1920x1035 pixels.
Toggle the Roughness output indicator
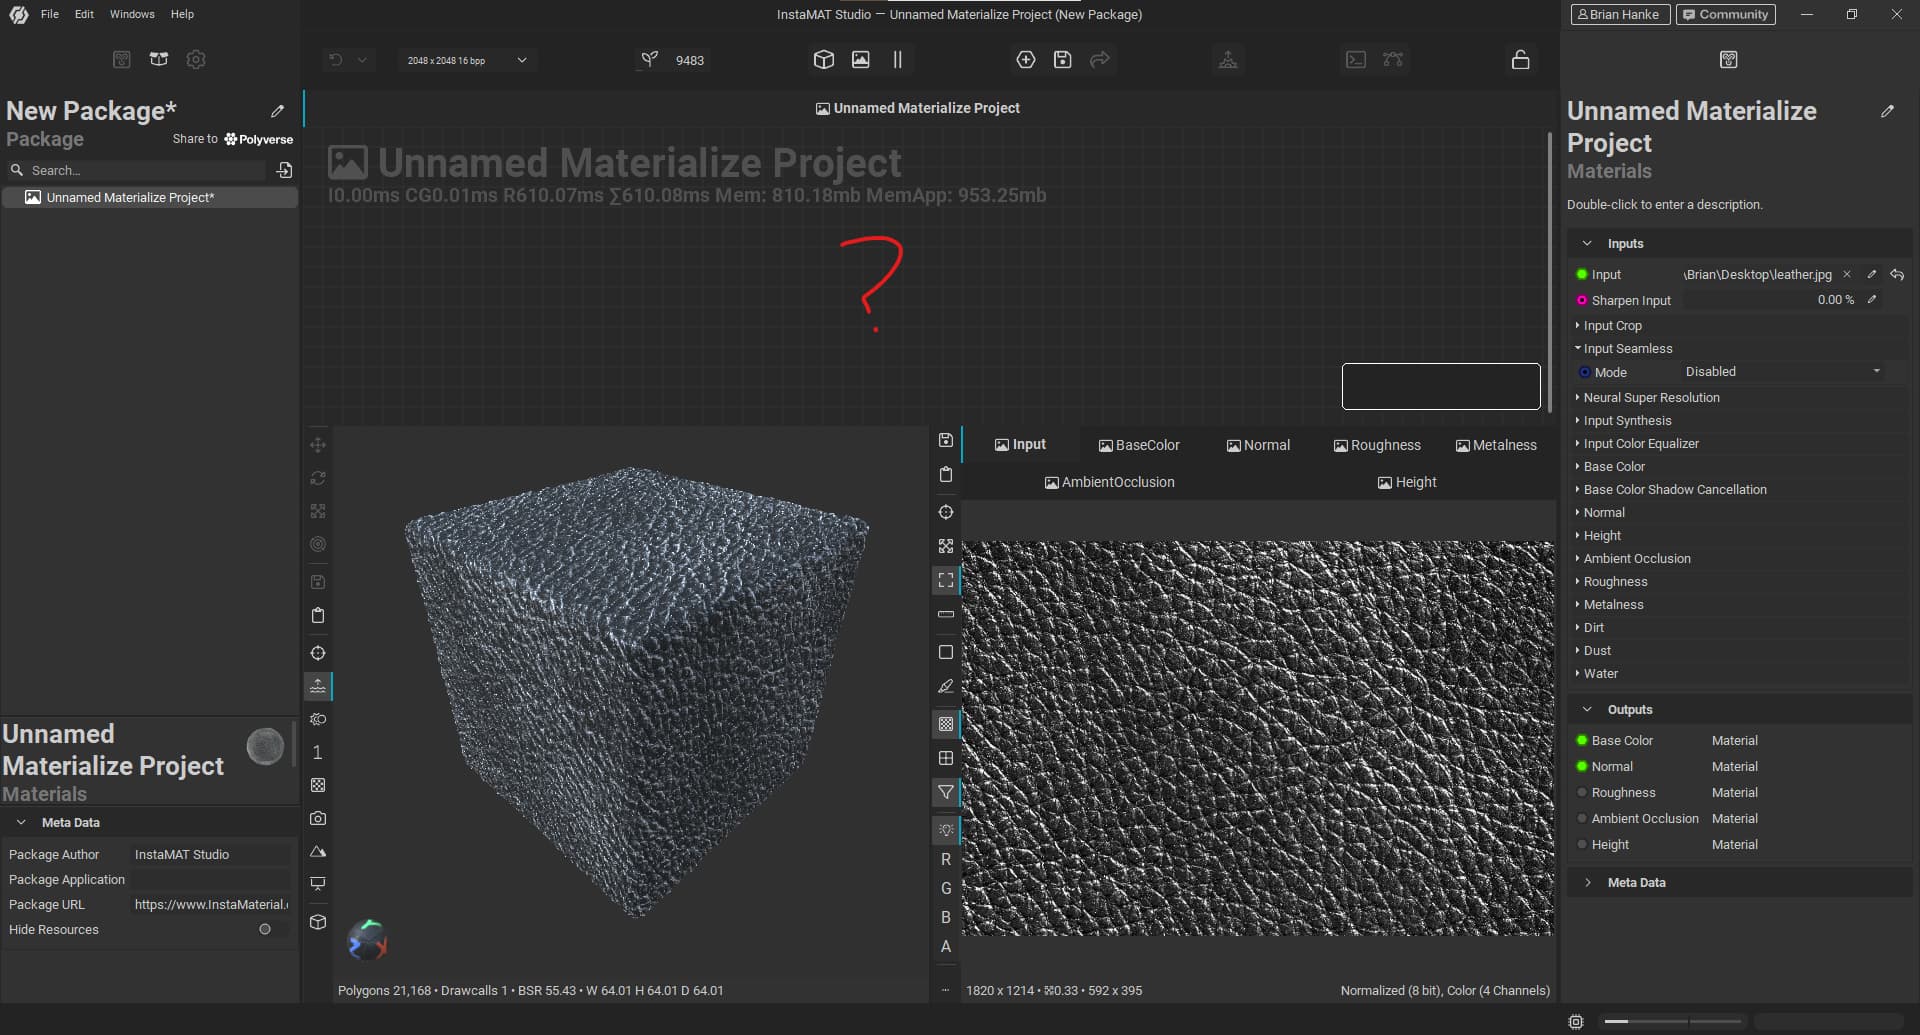tap(1581, 793)
